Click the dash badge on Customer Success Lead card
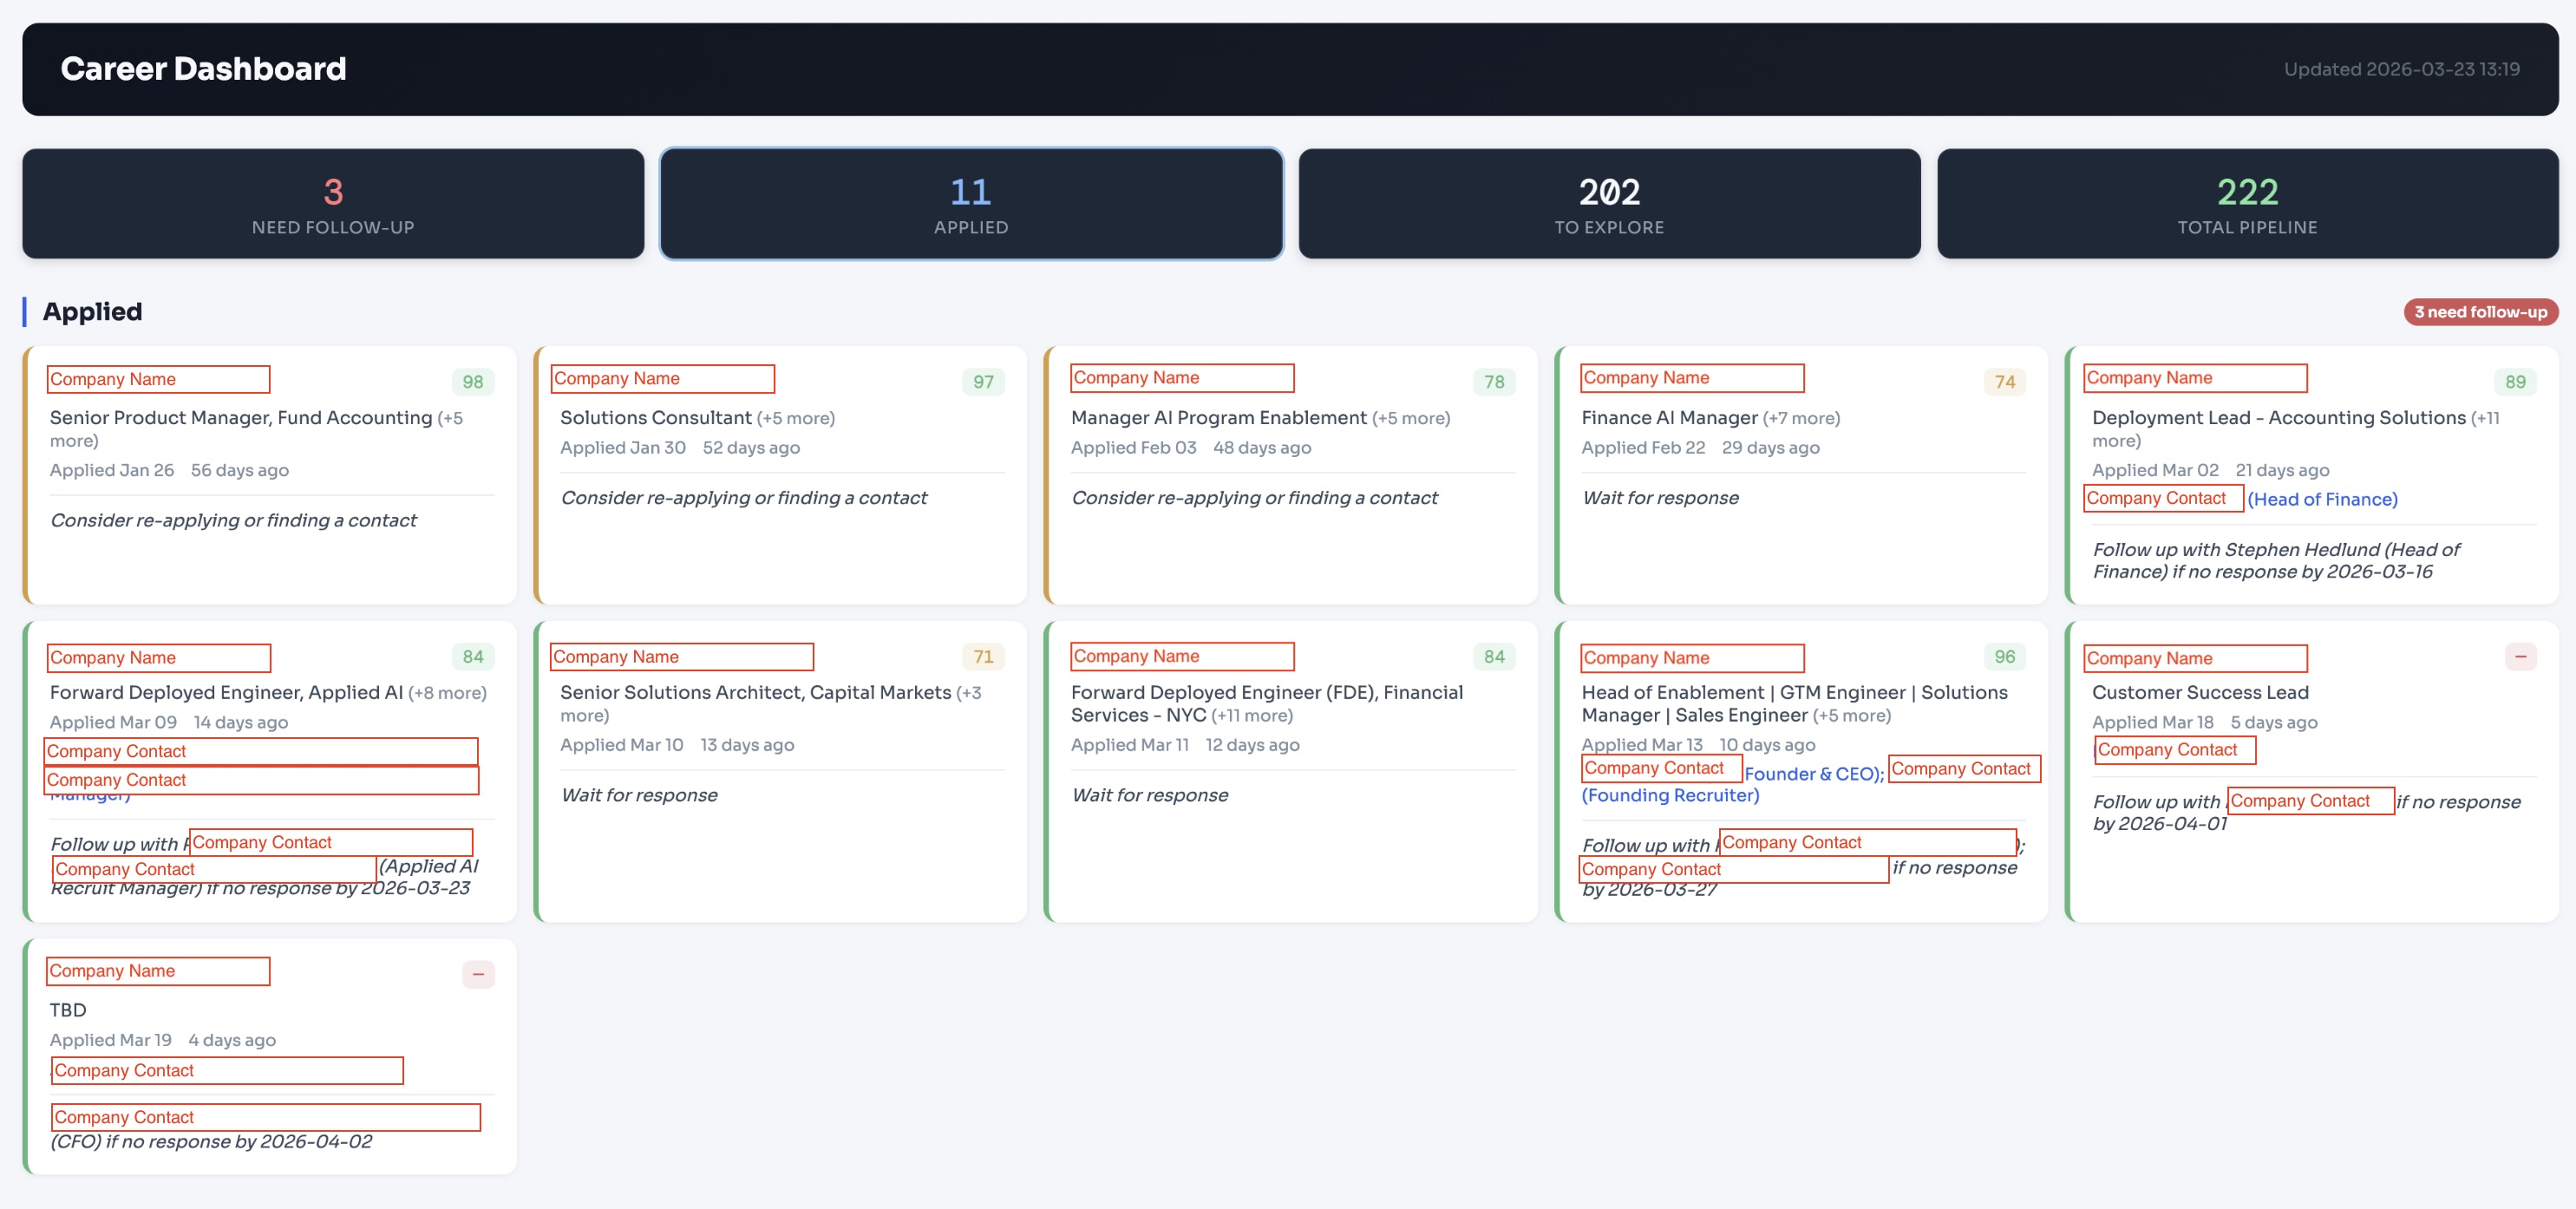The image size is (2576, 1209). tap(2520, 657)
